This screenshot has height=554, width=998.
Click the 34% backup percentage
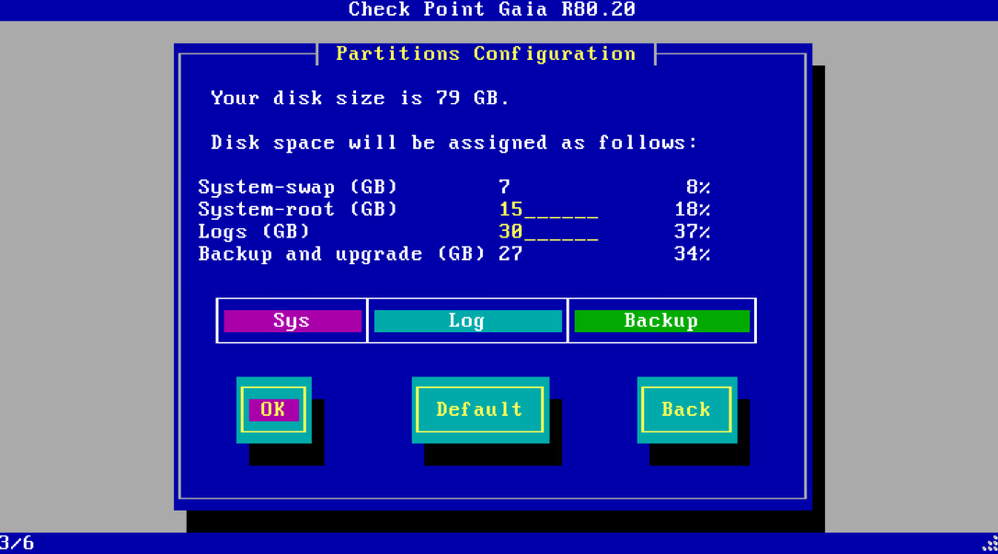tap(692, 254)
